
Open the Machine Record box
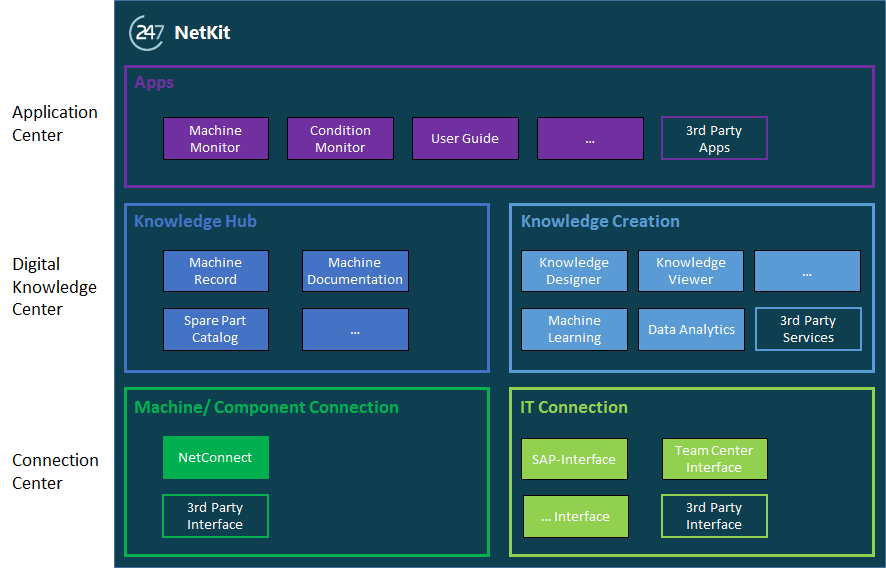pyautogui.click(x=216, y=271)
